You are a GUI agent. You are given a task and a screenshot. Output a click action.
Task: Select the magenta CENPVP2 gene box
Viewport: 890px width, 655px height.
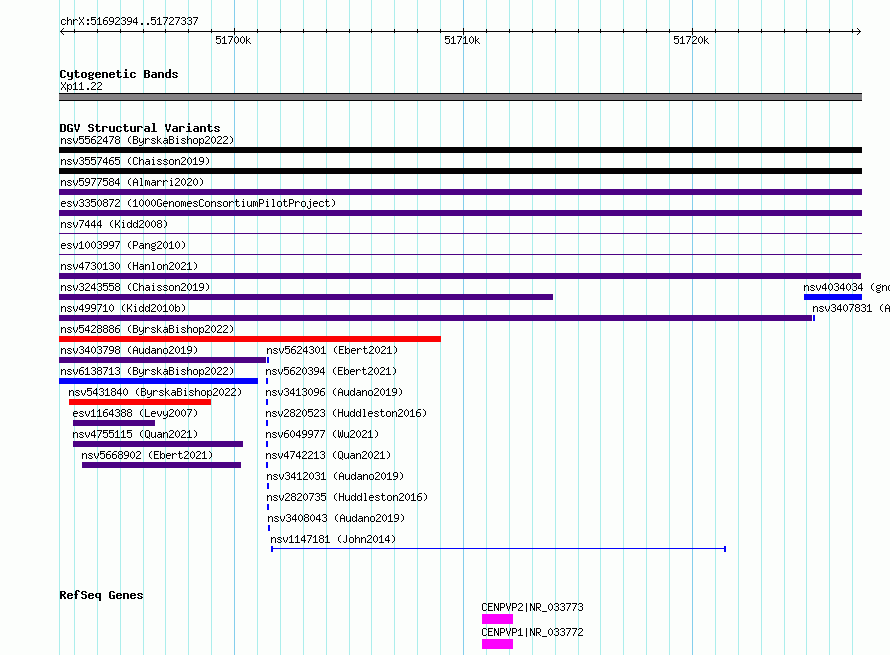(497, 619)
